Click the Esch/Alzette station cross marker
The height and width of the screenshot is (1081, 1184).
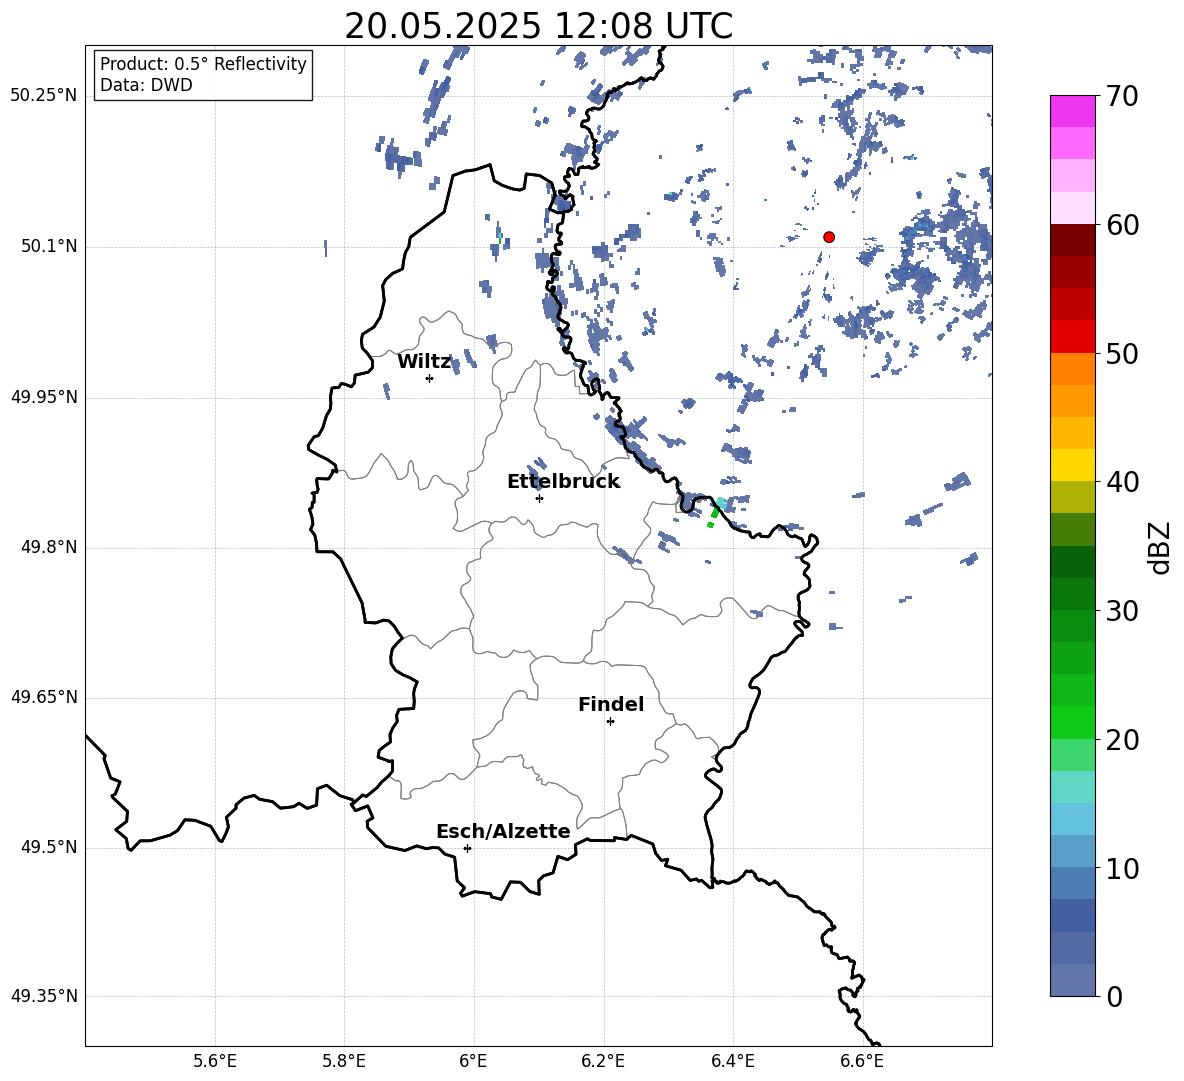click(467, 848)
